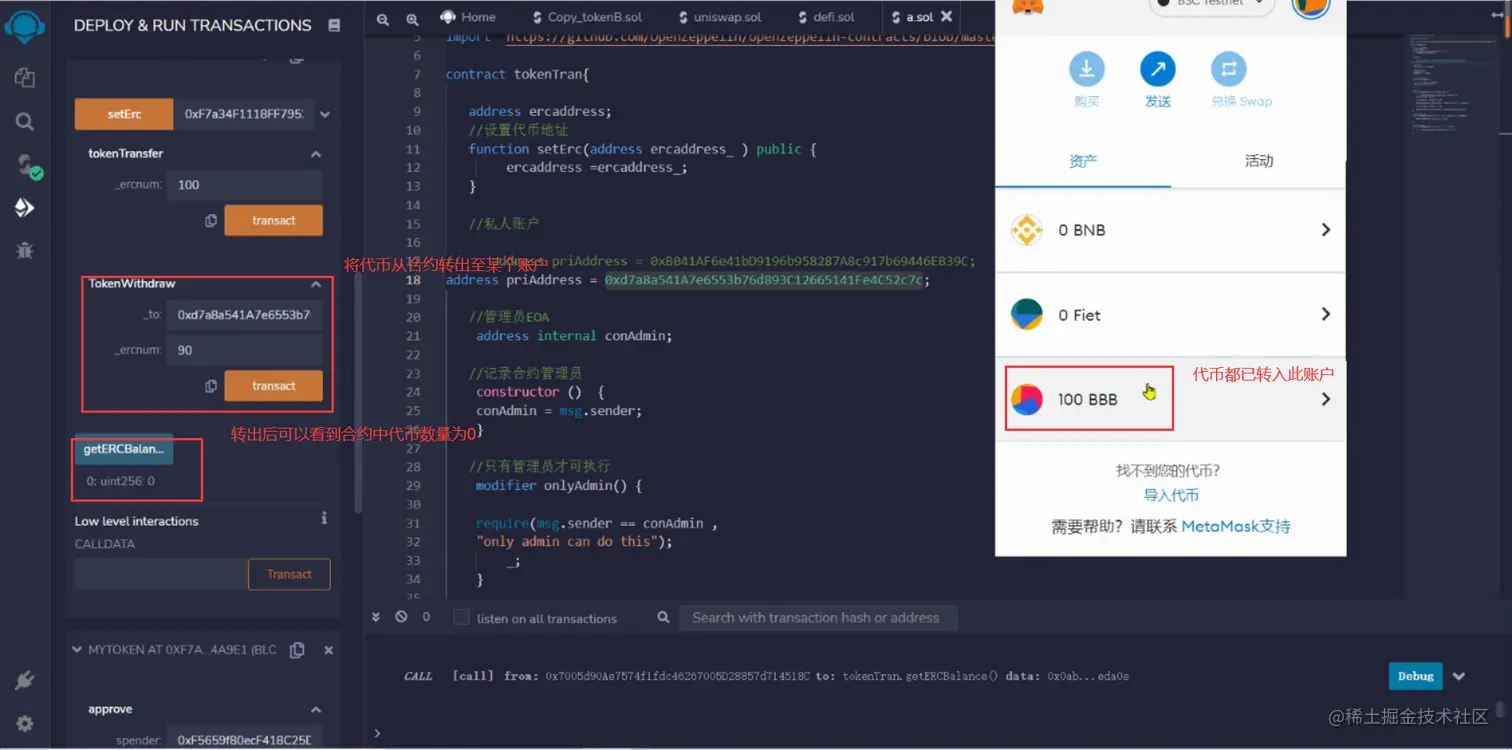Select MetaMask Assets (资产) tab
Screen dimensions: 1512x750
pyautogui.click(x=1083, y=161)
